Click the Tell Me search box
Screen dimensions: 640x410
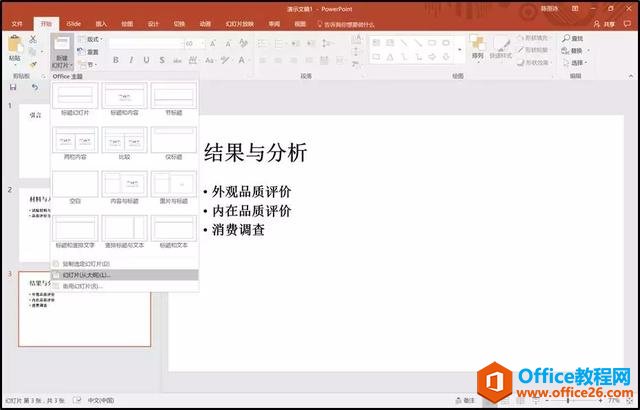point(346,24)
